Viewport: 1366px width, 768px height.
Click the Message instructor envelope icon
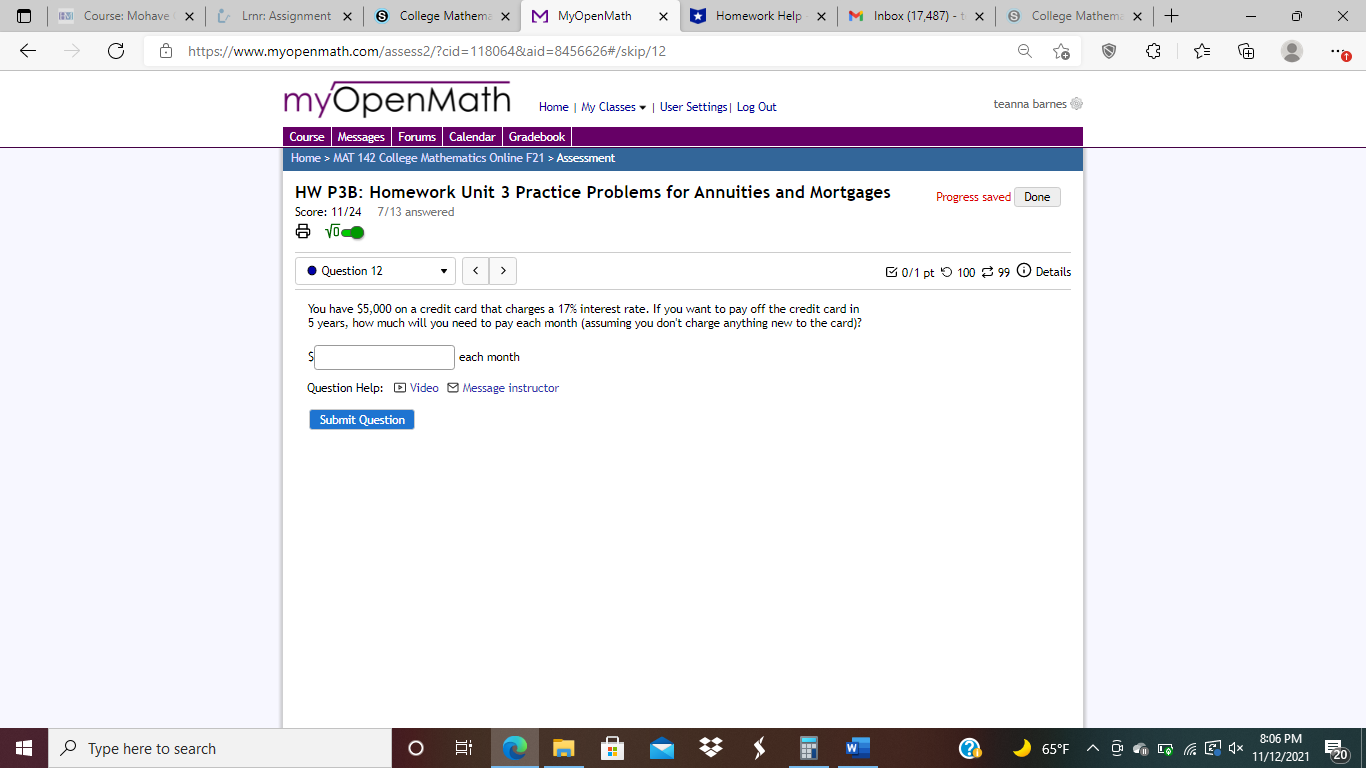point(452,388)
